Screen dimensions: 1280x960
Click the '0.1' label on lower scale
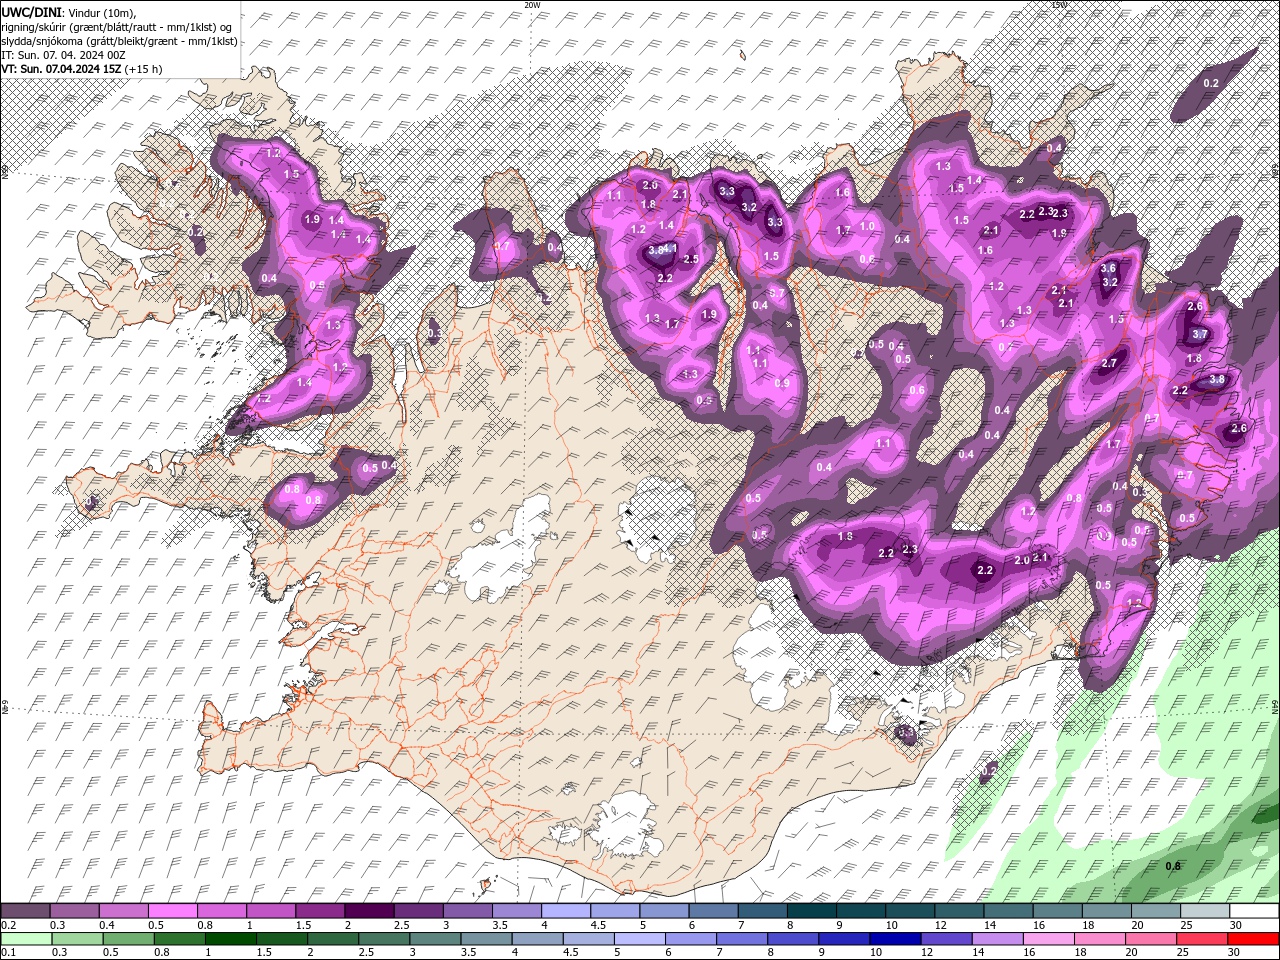(8, 953)
